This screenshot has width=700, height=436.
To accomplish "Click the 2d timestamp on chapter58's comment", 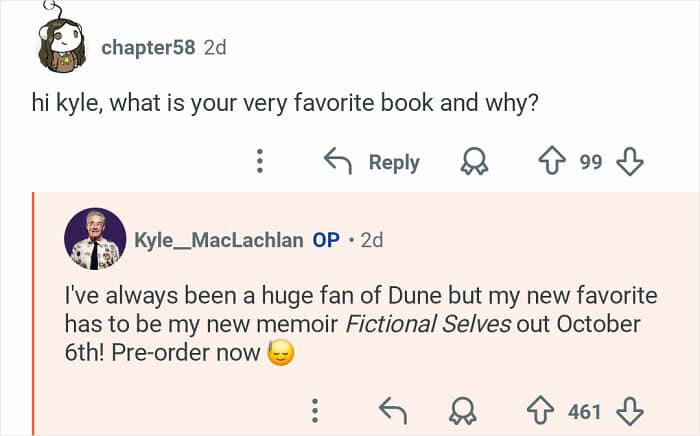I will tap(214, 47).
